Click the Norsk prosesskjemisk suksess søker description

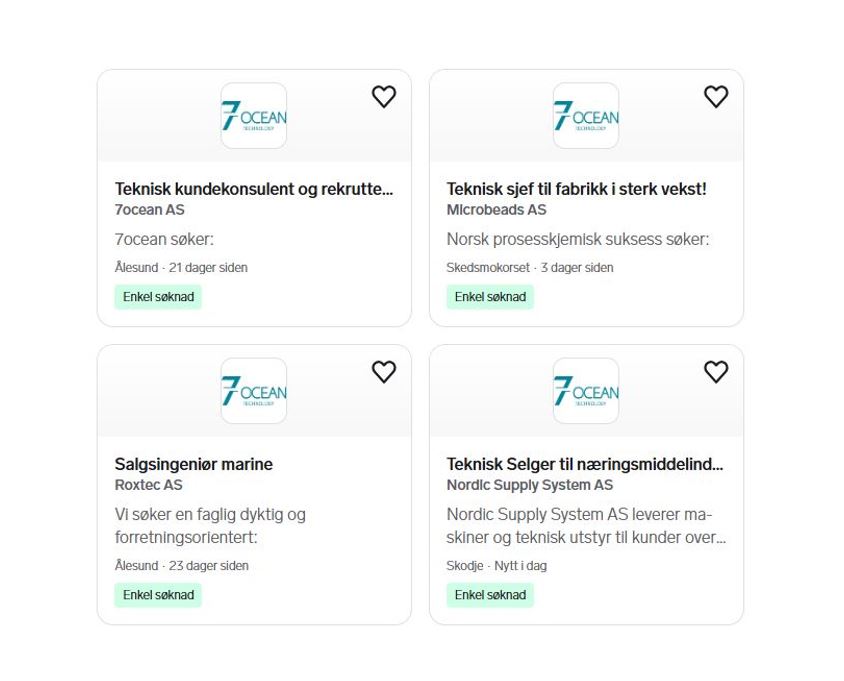pos(578,239)
